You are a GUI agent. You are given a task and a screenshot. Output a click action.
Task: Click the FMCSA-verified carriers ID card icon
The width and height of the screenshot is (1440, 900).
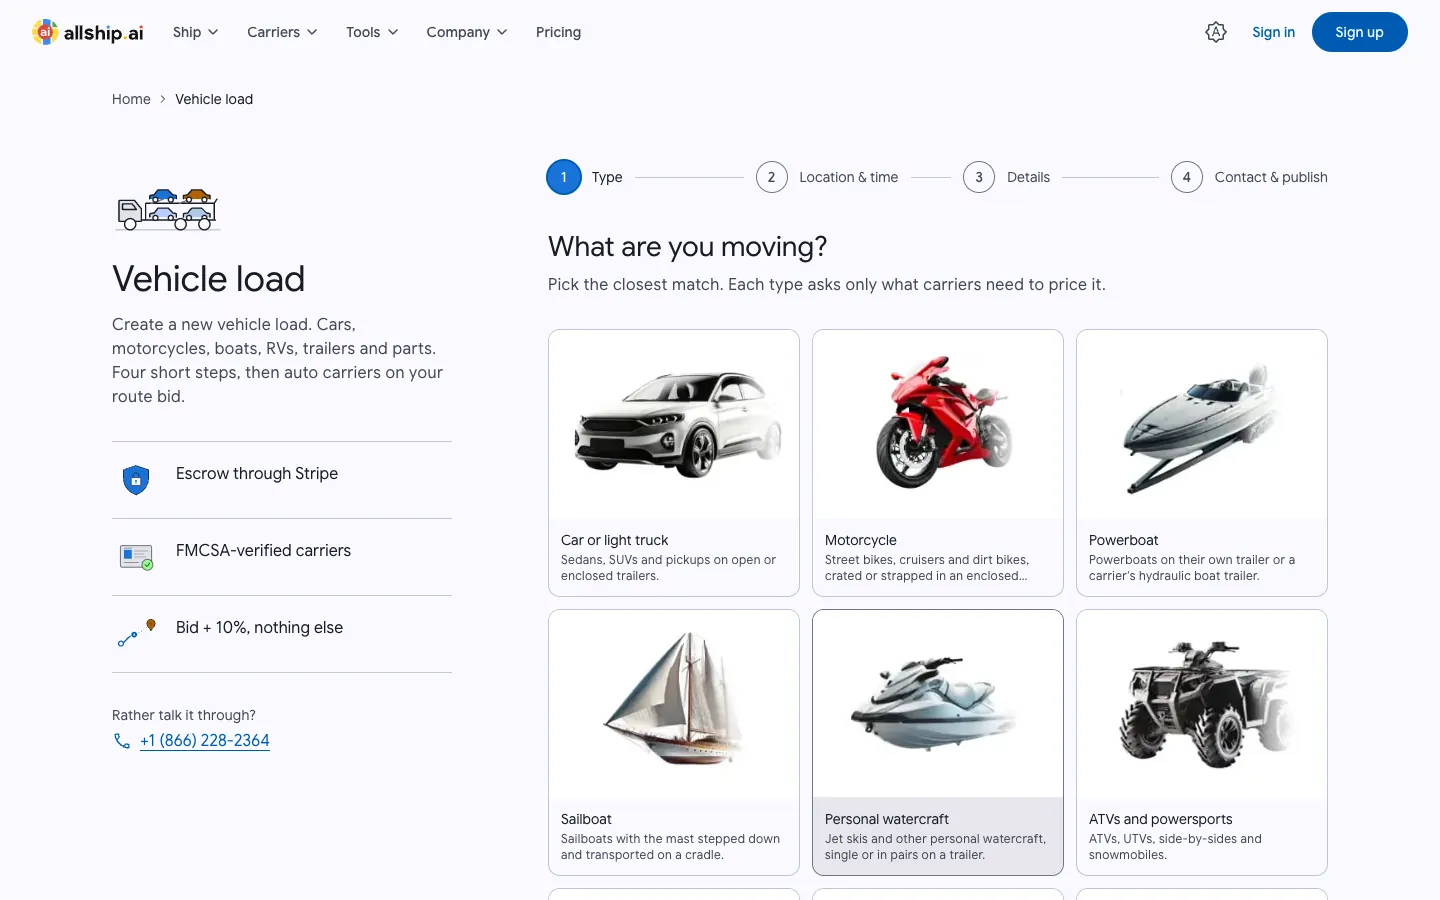pos(136,557)
